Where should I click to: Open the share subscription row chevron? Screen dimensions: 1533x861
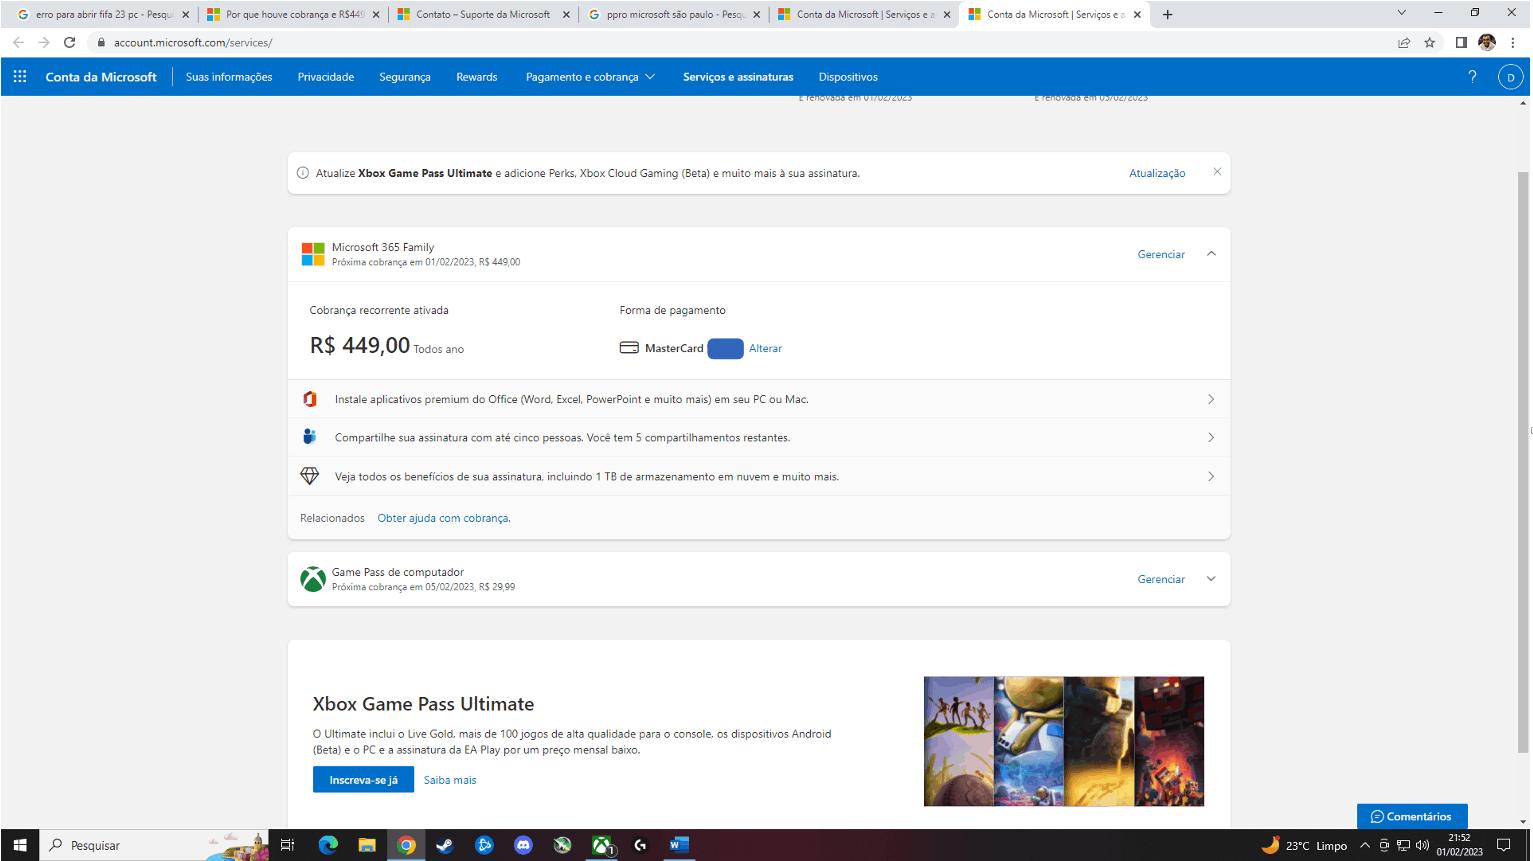click(1211, 437)
